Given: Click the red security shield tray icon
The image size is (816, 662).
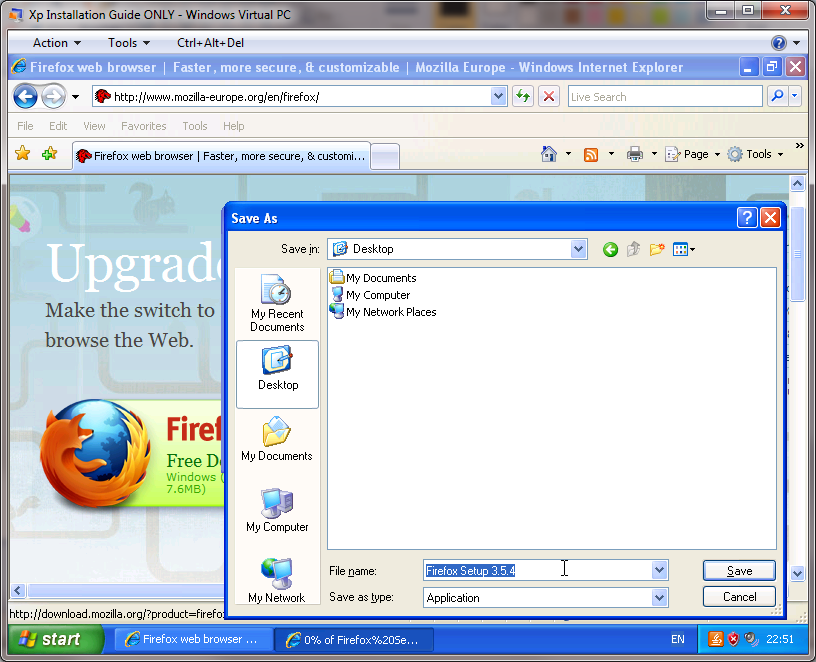Looking at the screenshot, I should pos(733,639).
